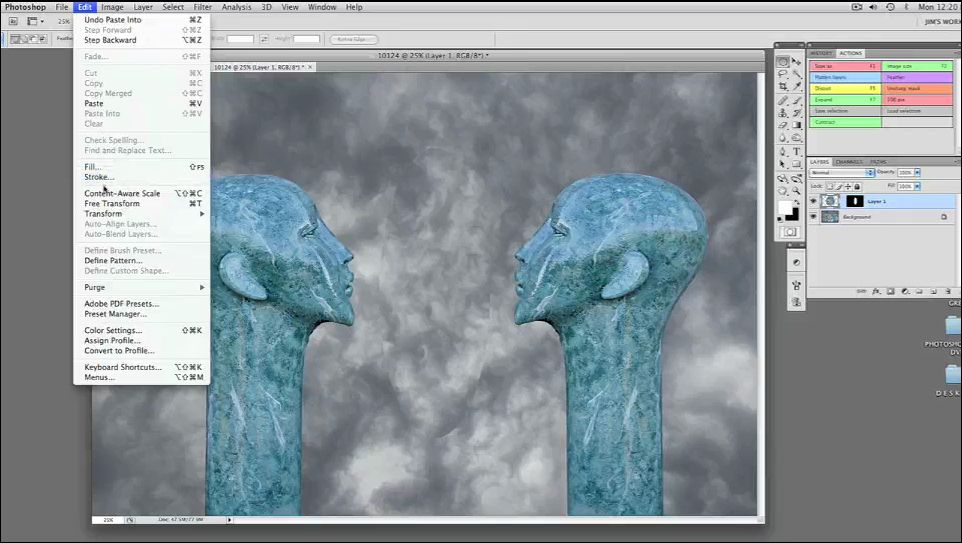Click the Layer 1 mask thumbnail
Image resolution: width=962 pixels, height=543 pixels.
[x=855, y=201]
